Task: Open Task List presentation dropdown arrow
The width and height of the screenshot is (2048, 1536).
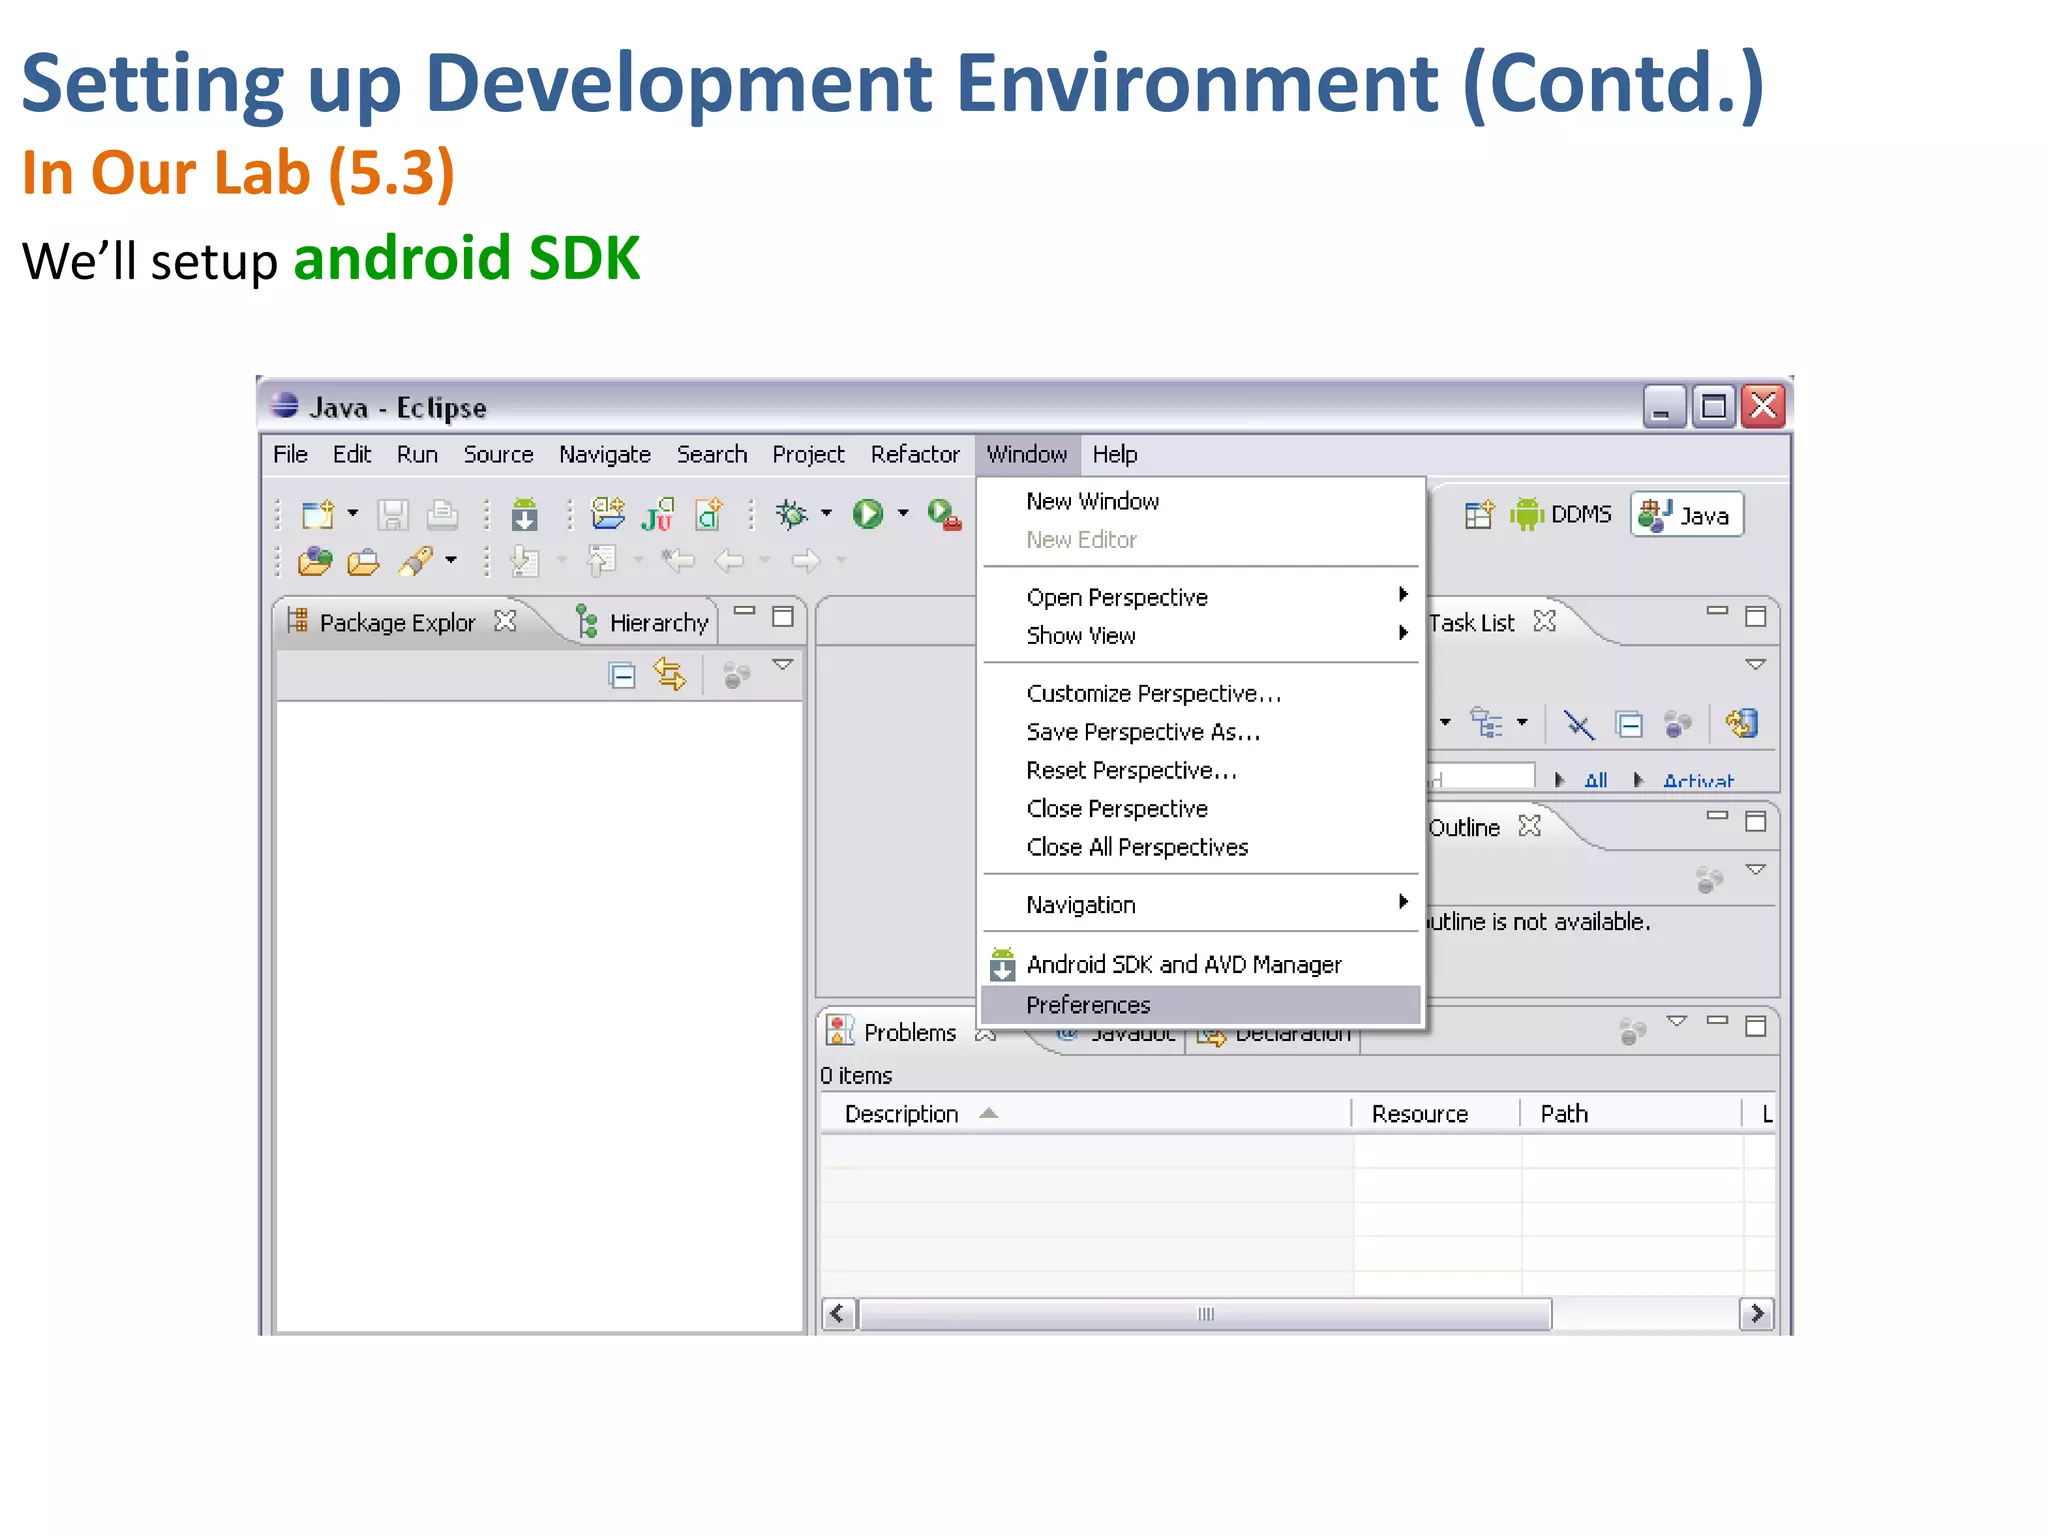Action: 1522,721
